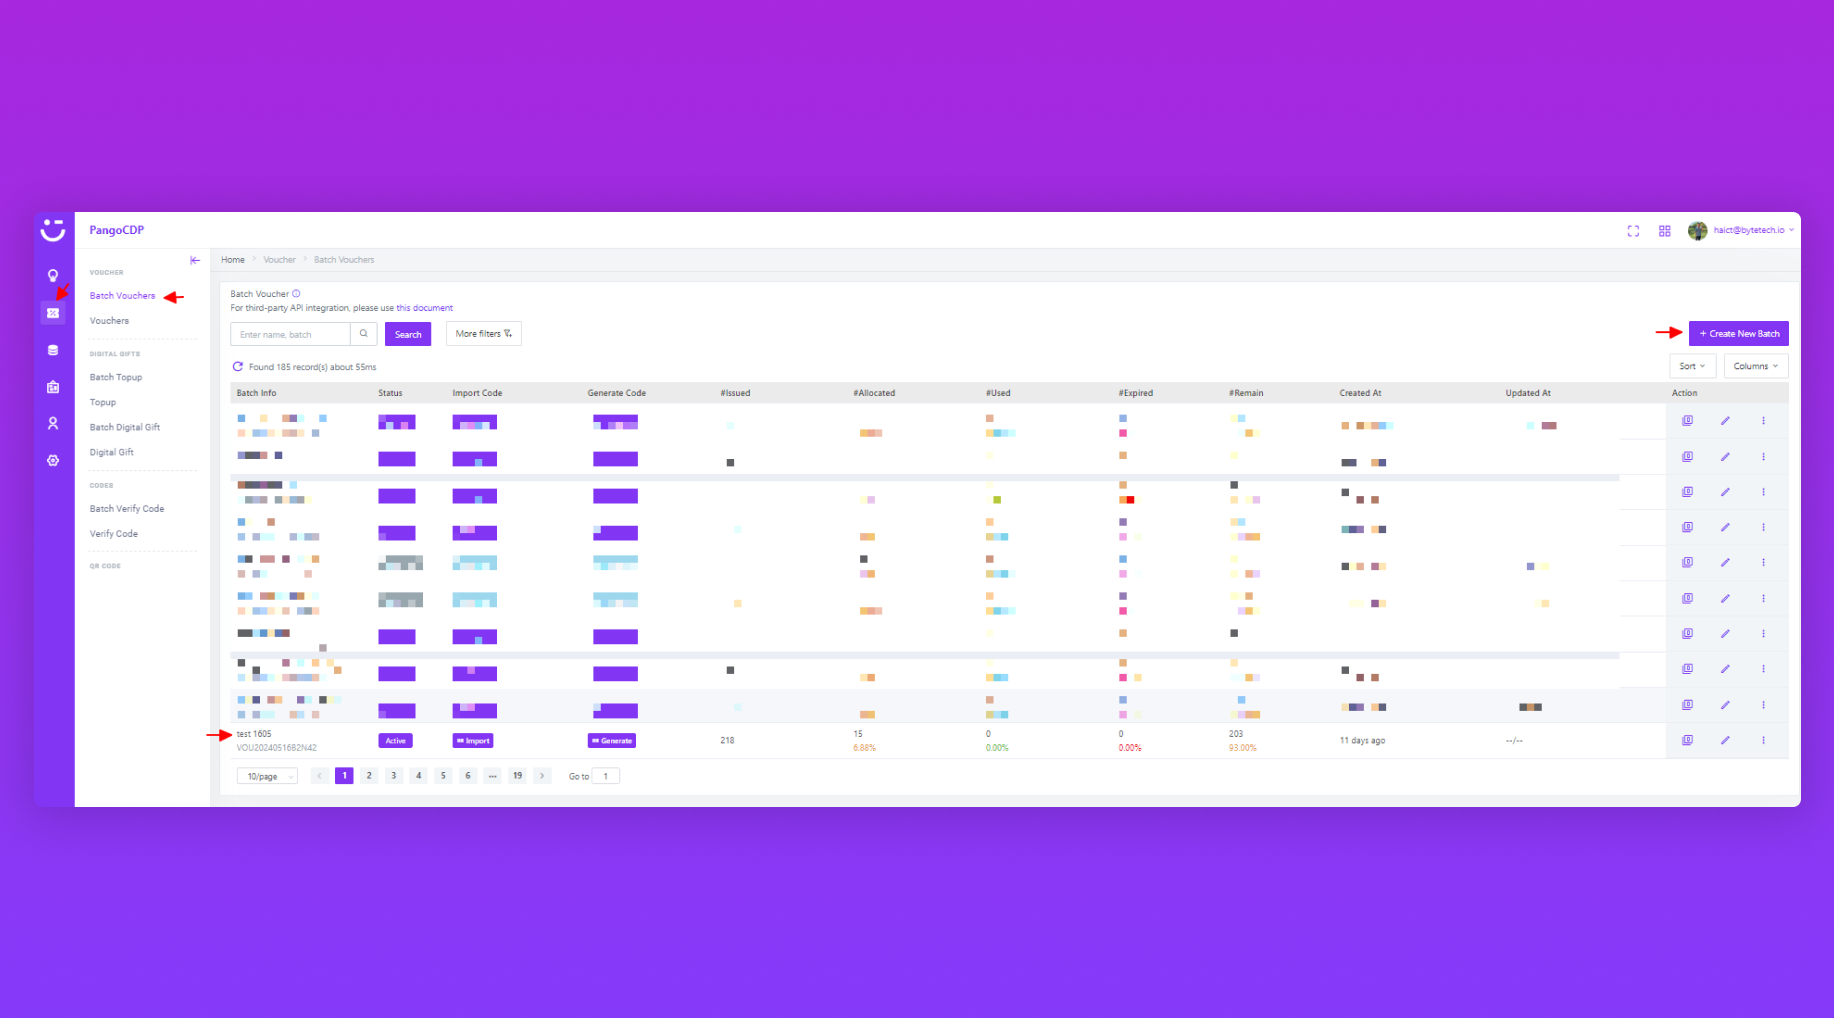Screen dimensions: 1834x1018
Task: Go to page 3 of results
Action: (394, 776)
